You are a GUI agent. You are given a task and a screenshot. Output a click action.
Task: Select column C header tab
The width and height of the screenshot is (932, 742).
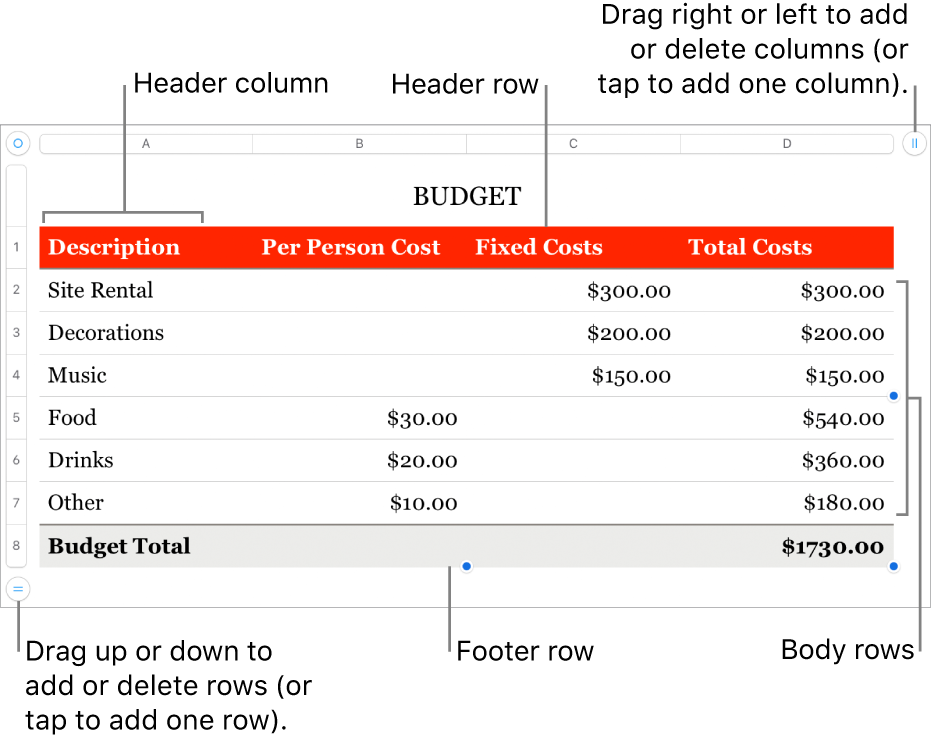point(574,144)
